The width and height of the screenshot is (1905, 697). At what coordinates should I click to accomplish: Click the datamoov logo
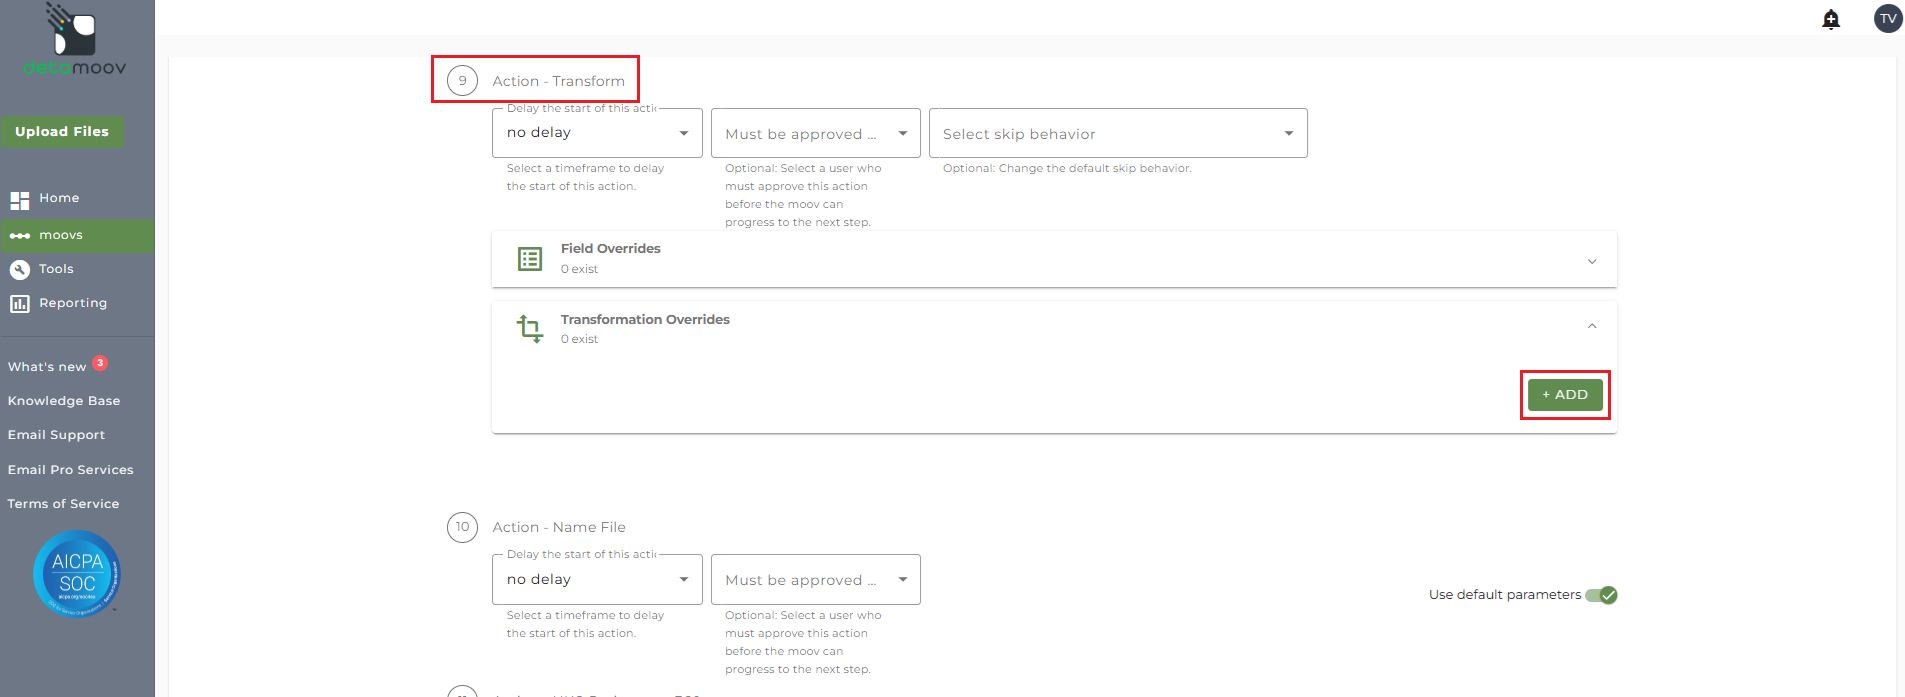click(x=75, y=42)
